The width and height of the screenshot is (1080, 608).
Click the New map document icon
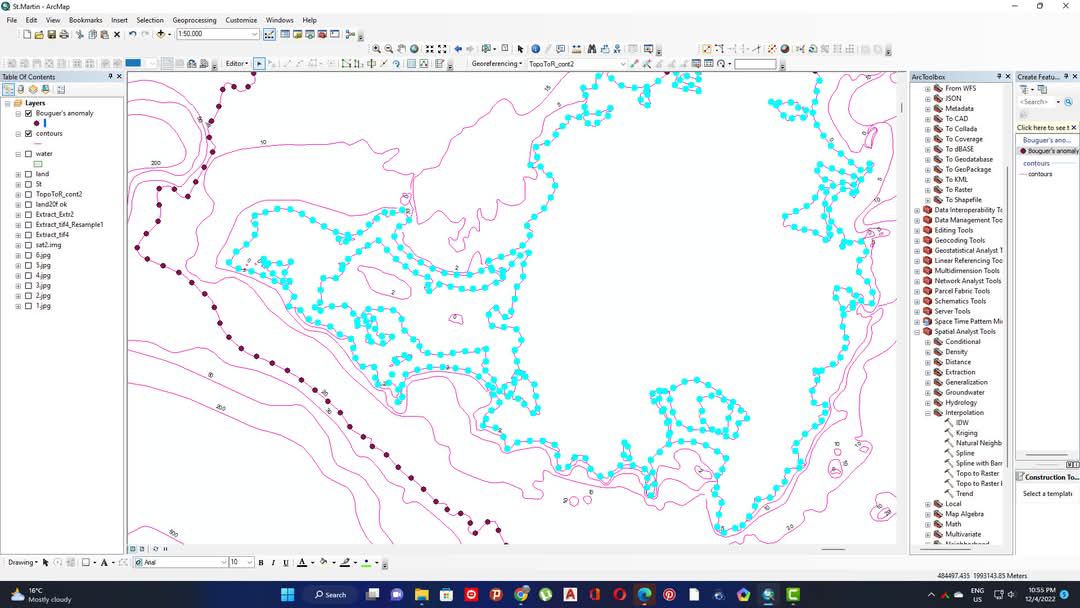[x=27, y=34]
